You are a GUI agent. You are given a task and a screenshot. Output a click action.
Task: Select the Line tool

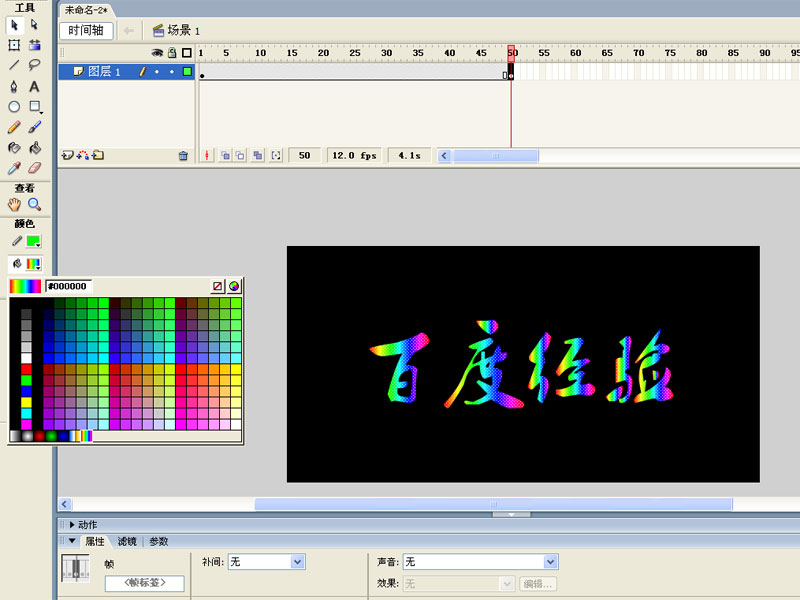point(14,65)
